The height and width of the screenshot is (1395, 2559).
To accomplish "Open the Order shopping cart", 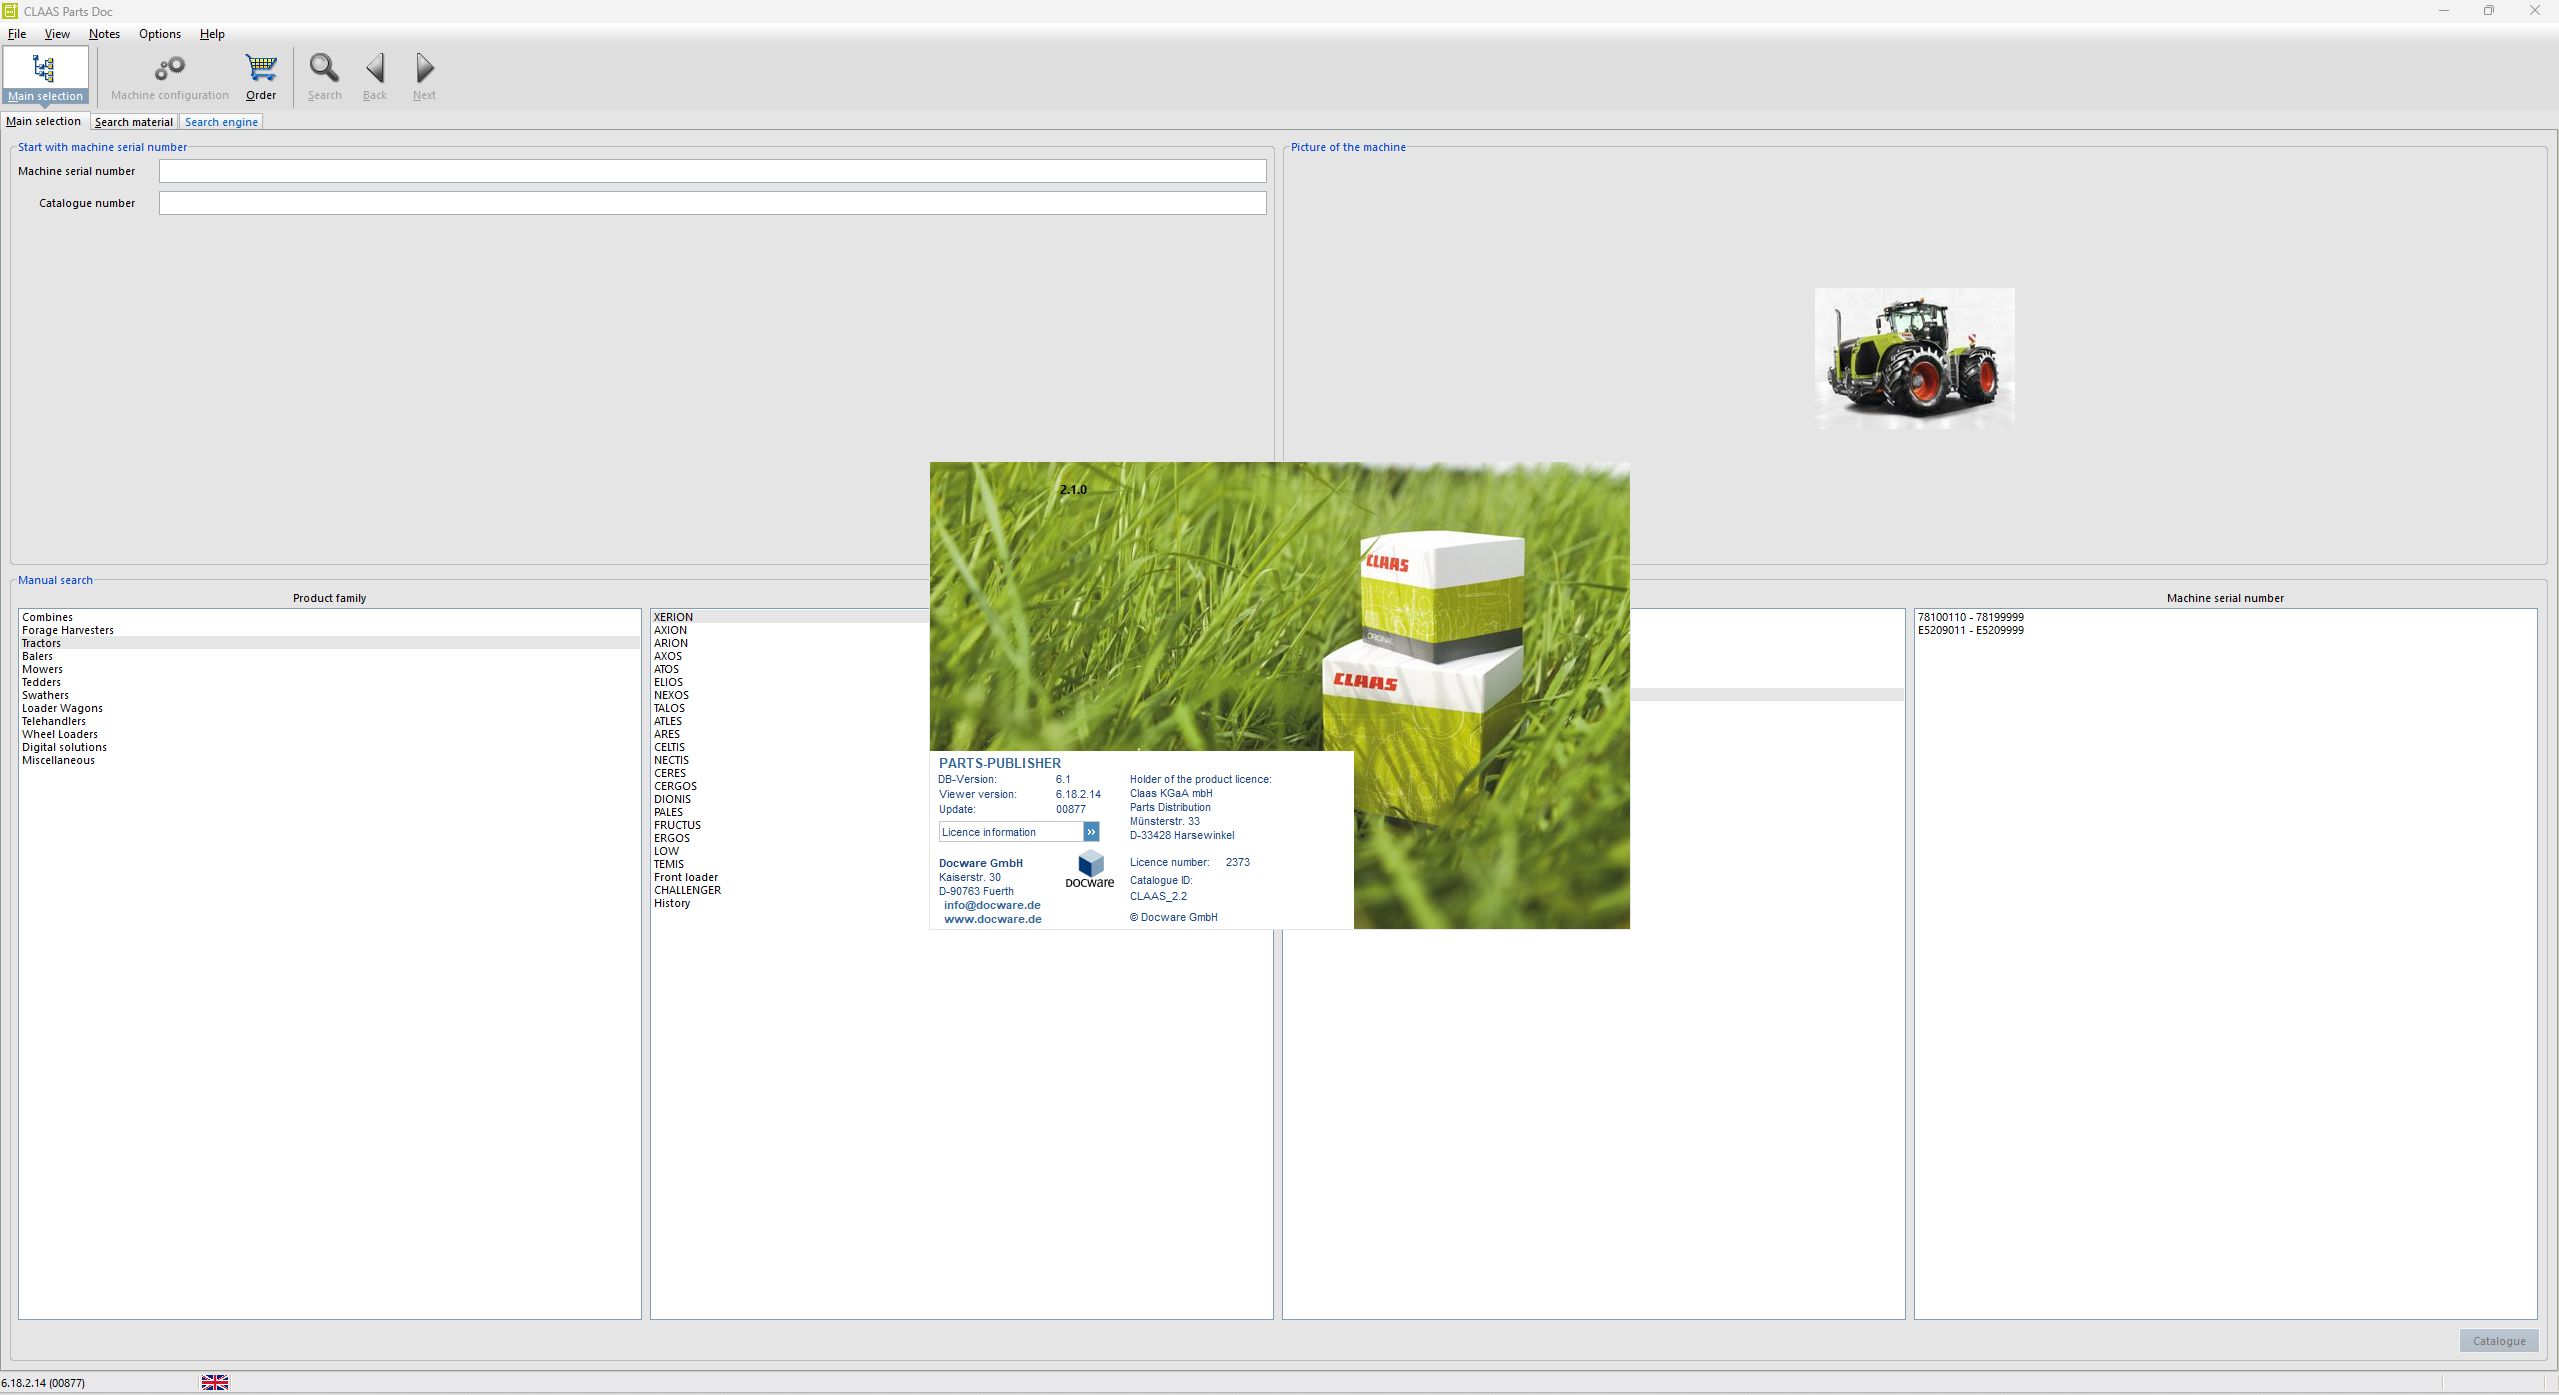I will click(x=261, y=69).
